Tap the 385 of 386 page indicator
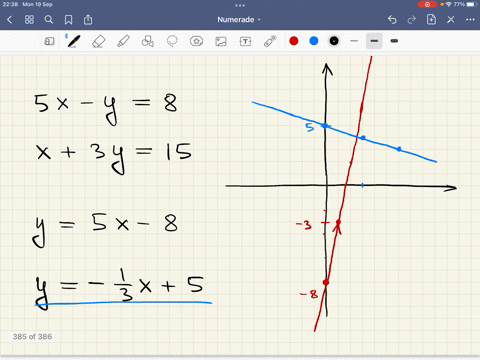This screenshot has width=480, height=360. 32,337
